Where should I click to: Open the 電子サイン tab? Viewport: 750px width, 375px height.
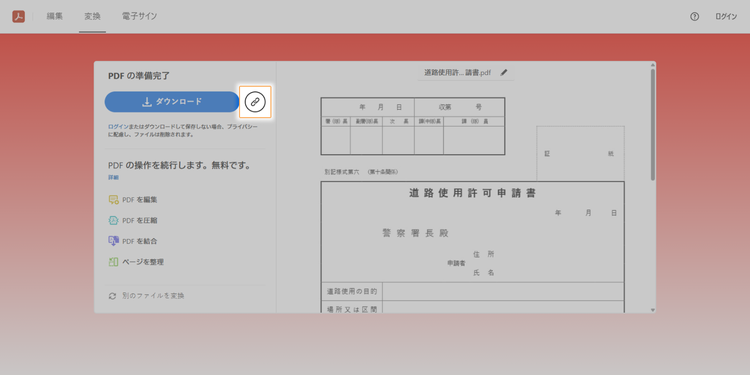(x=140, y=16)
